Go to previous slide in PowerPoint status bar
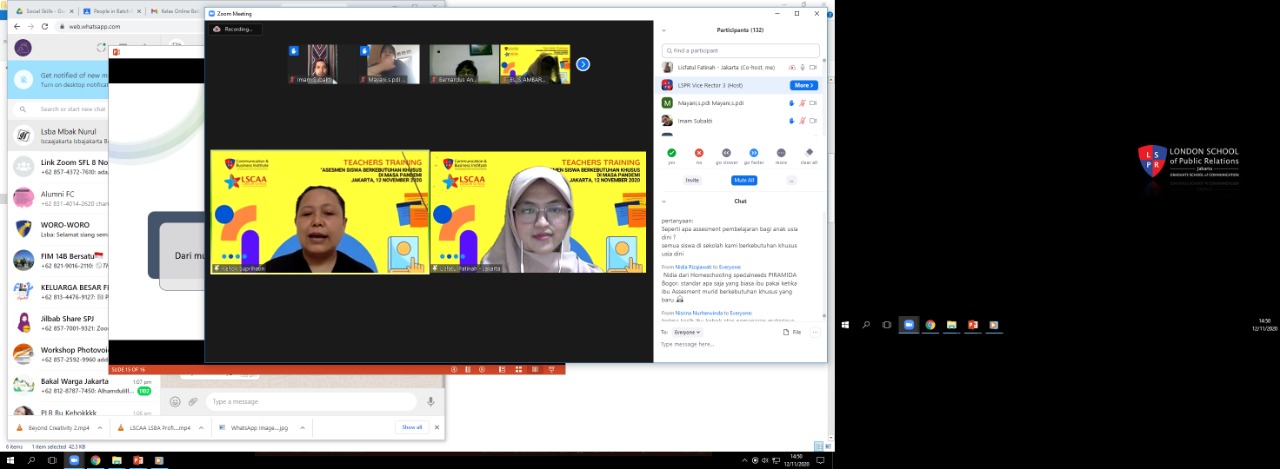 tap(455, 370)
